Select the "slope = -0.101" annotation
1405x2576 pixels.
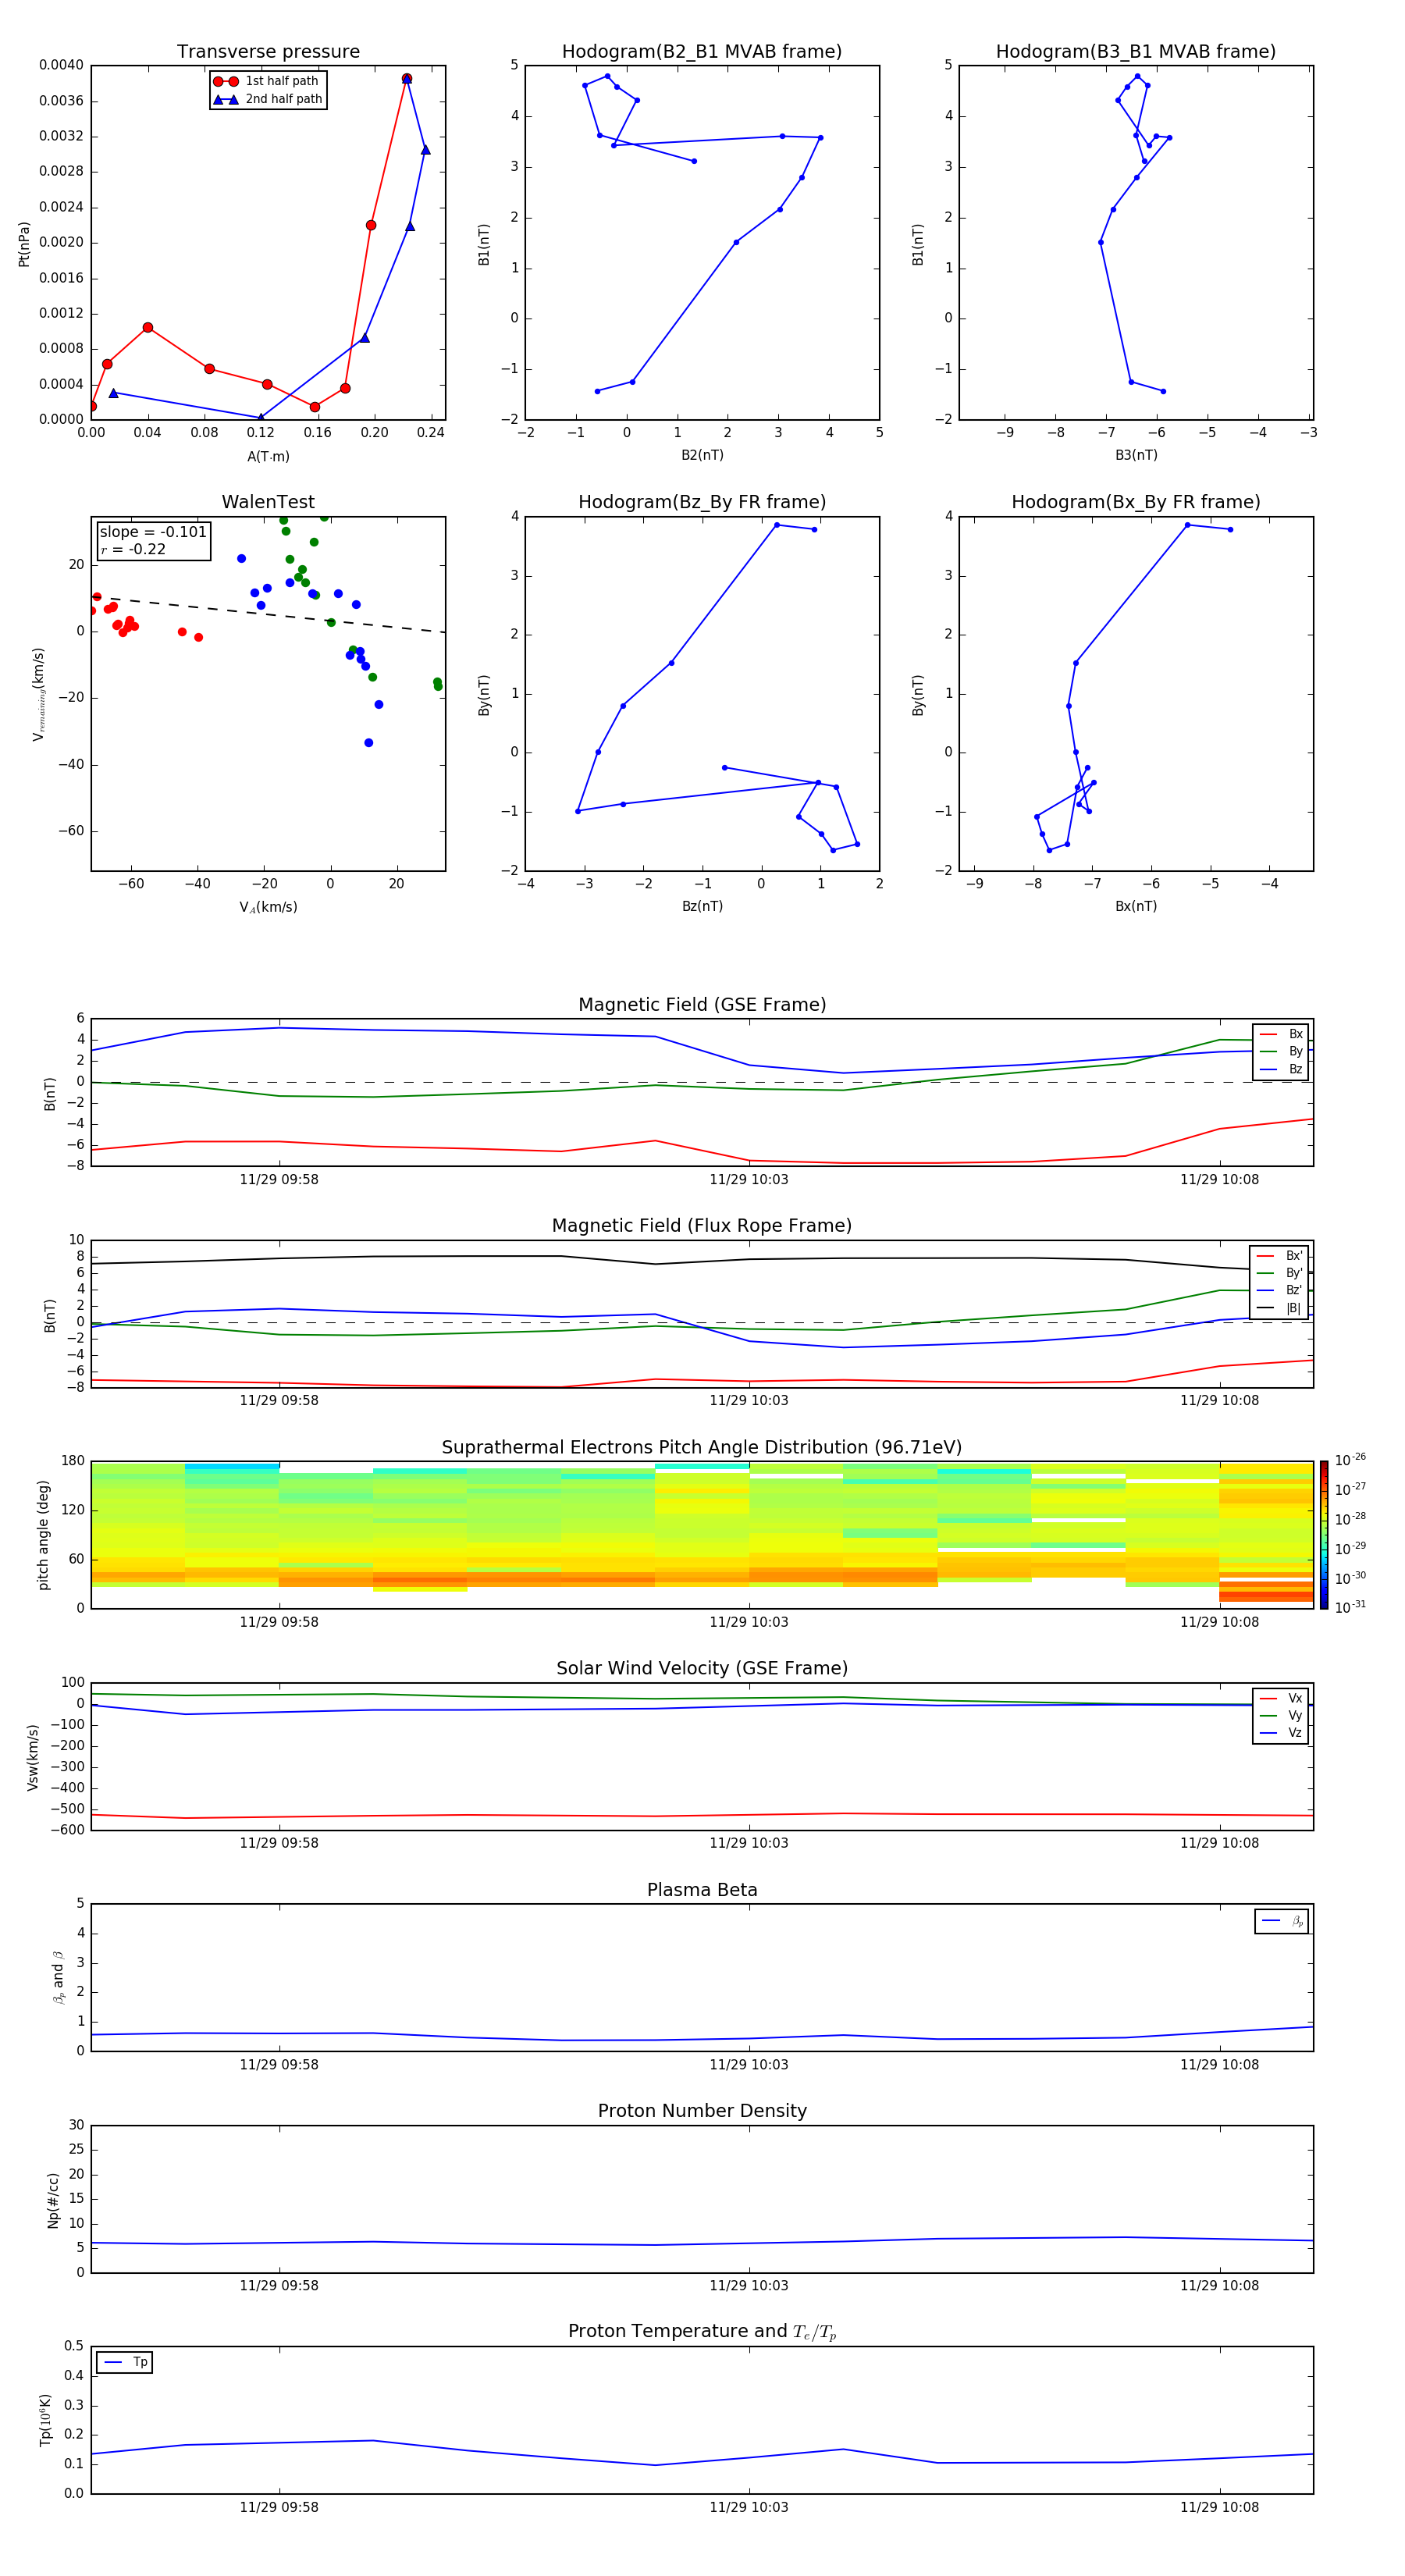click(153, 532)
